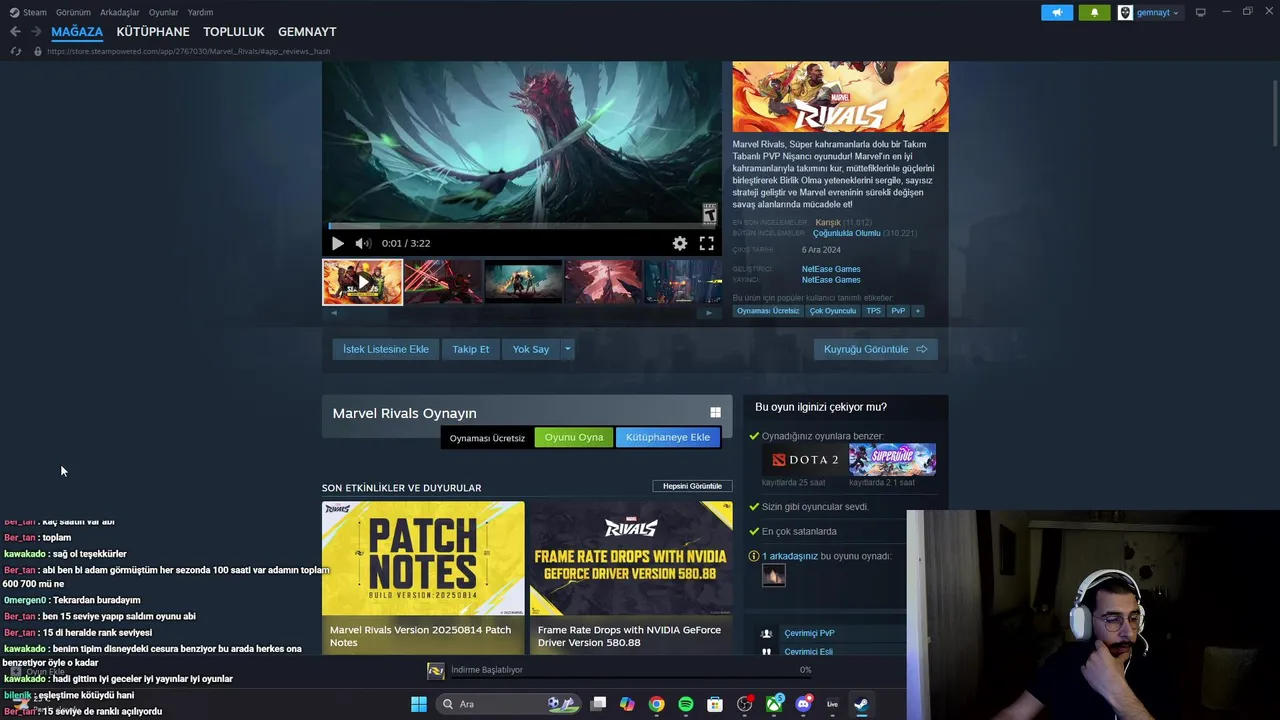Open the DOTA 2 similar game

point(804,460)
